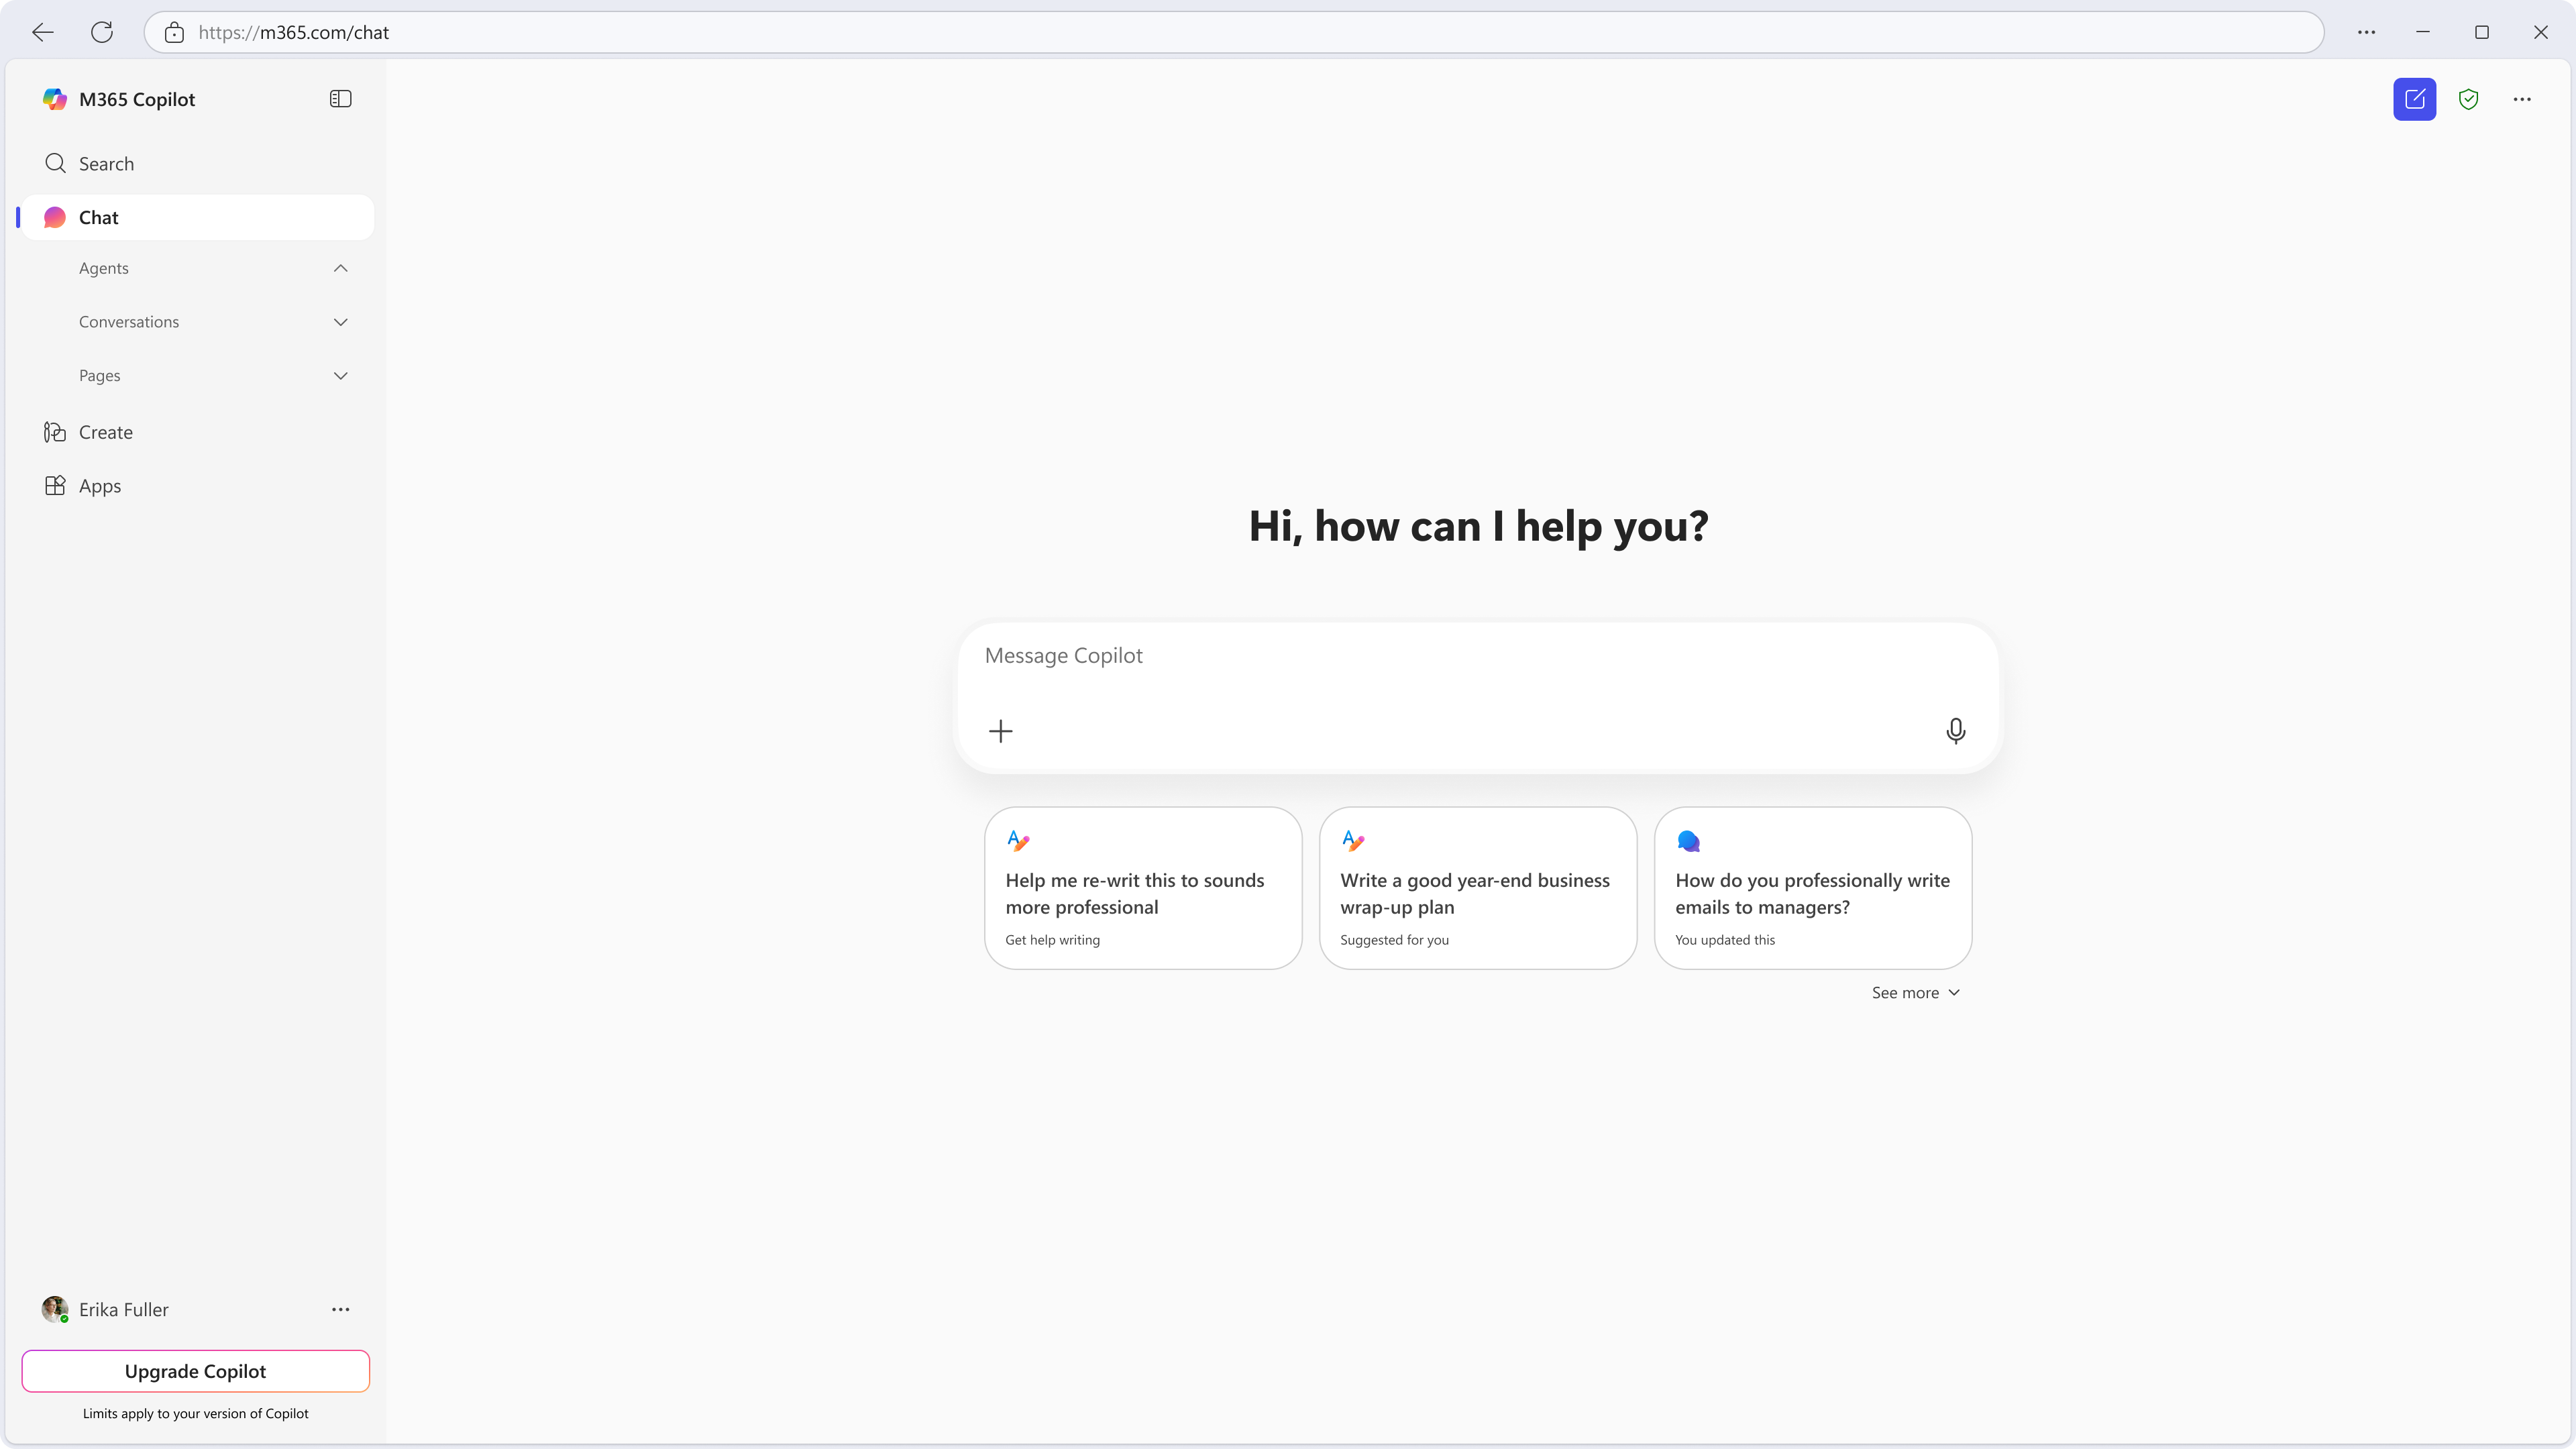Click Erika Fuller's profile avatar
The height and width of the screenshot is (1449, 2576).
point(55,1309)
